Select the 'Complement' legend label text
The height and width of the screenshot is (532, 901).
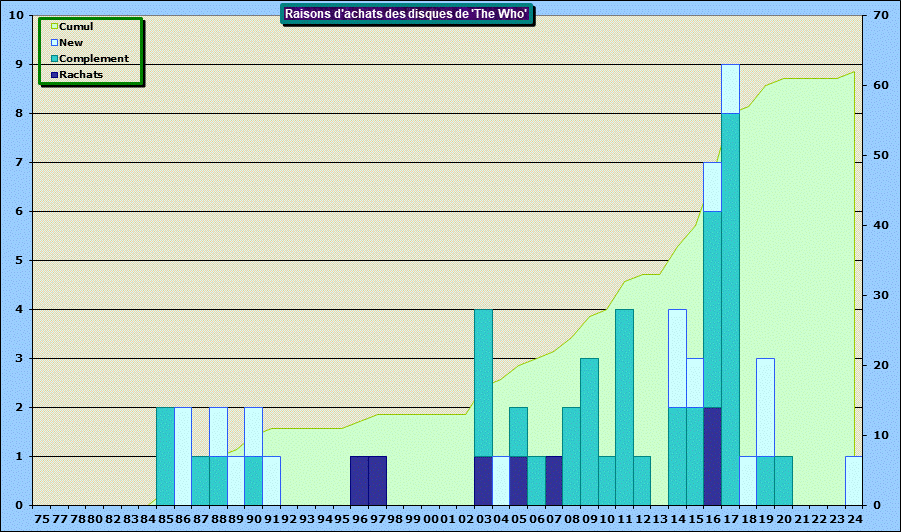click(x=94, y=59)
